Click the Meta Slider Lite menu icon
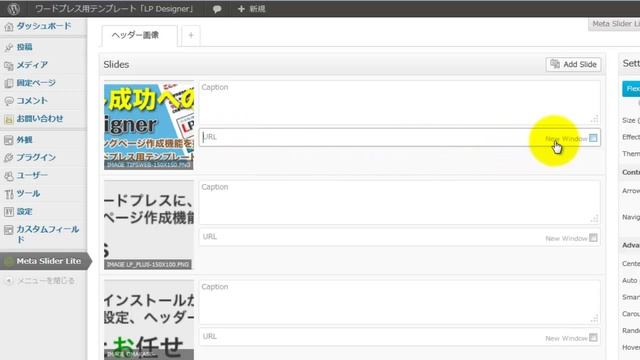 point(8,261)
